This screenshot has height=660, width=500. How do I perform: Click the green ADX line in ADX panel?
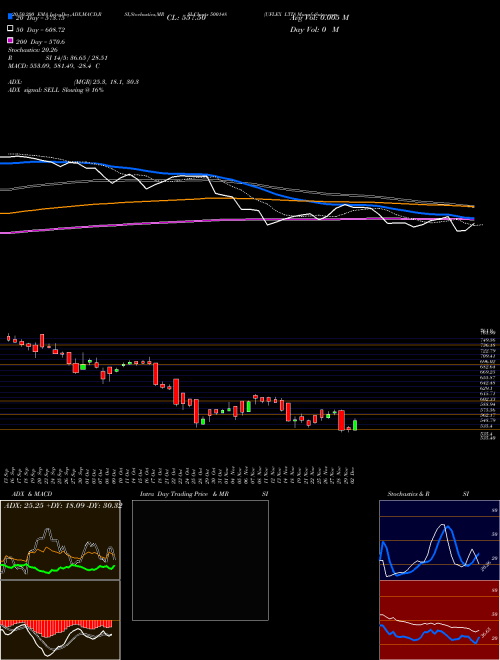pos(58,569)
